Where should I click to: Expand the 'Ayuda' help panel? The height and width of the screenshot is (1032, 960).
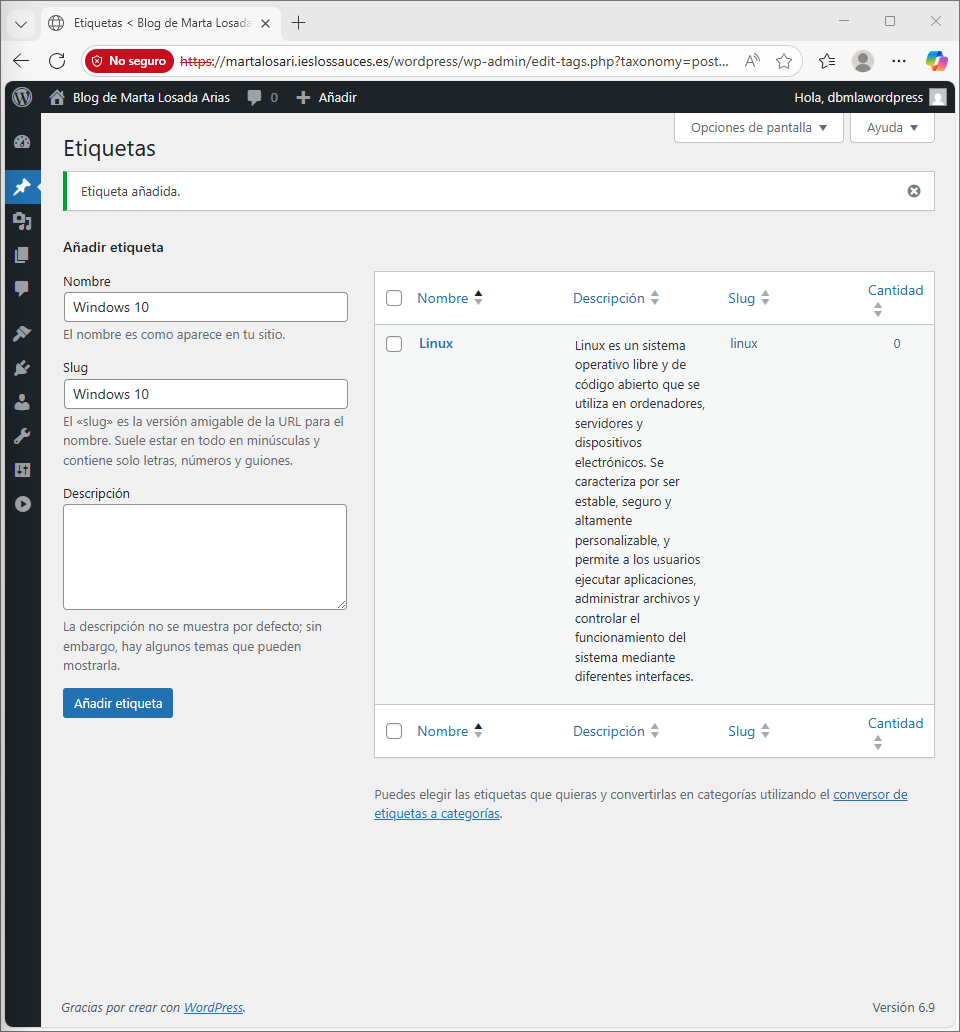891,128
